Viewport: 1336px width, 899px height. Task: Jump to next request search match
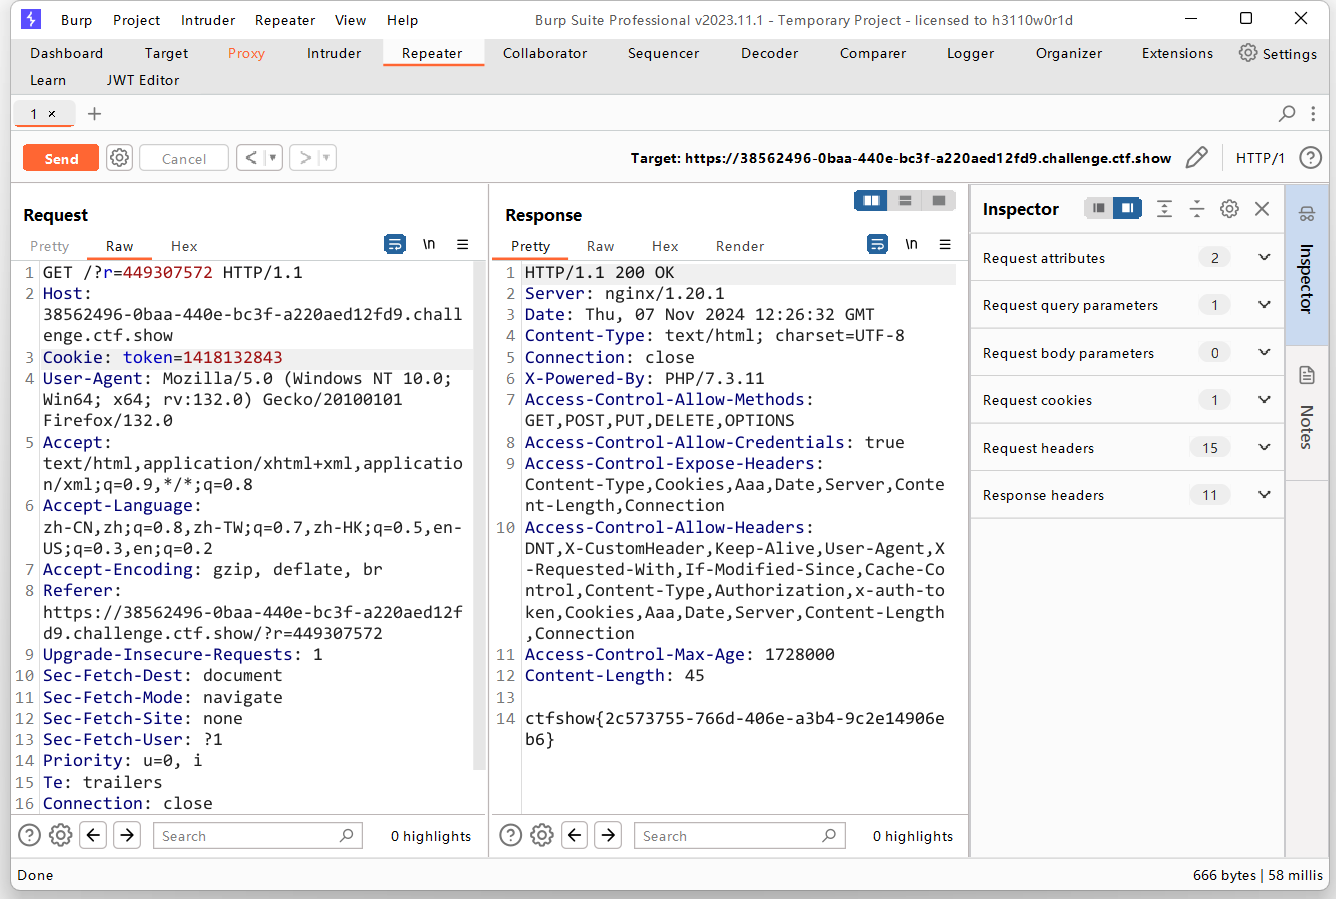point(127,835)
